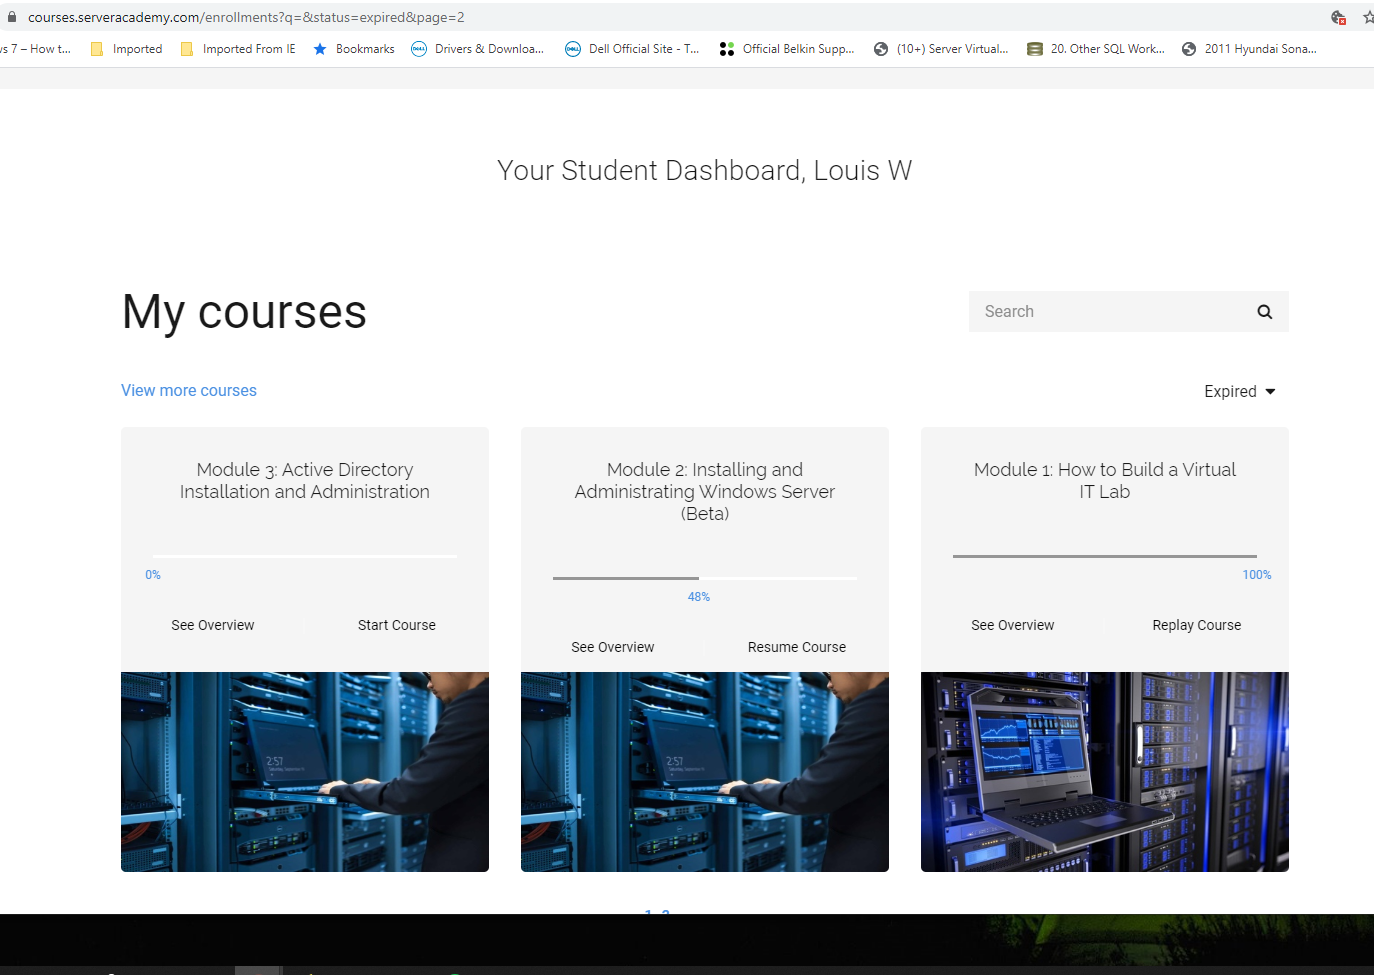
Task: Click the View more courses link
Action: [x=189, y=391]
